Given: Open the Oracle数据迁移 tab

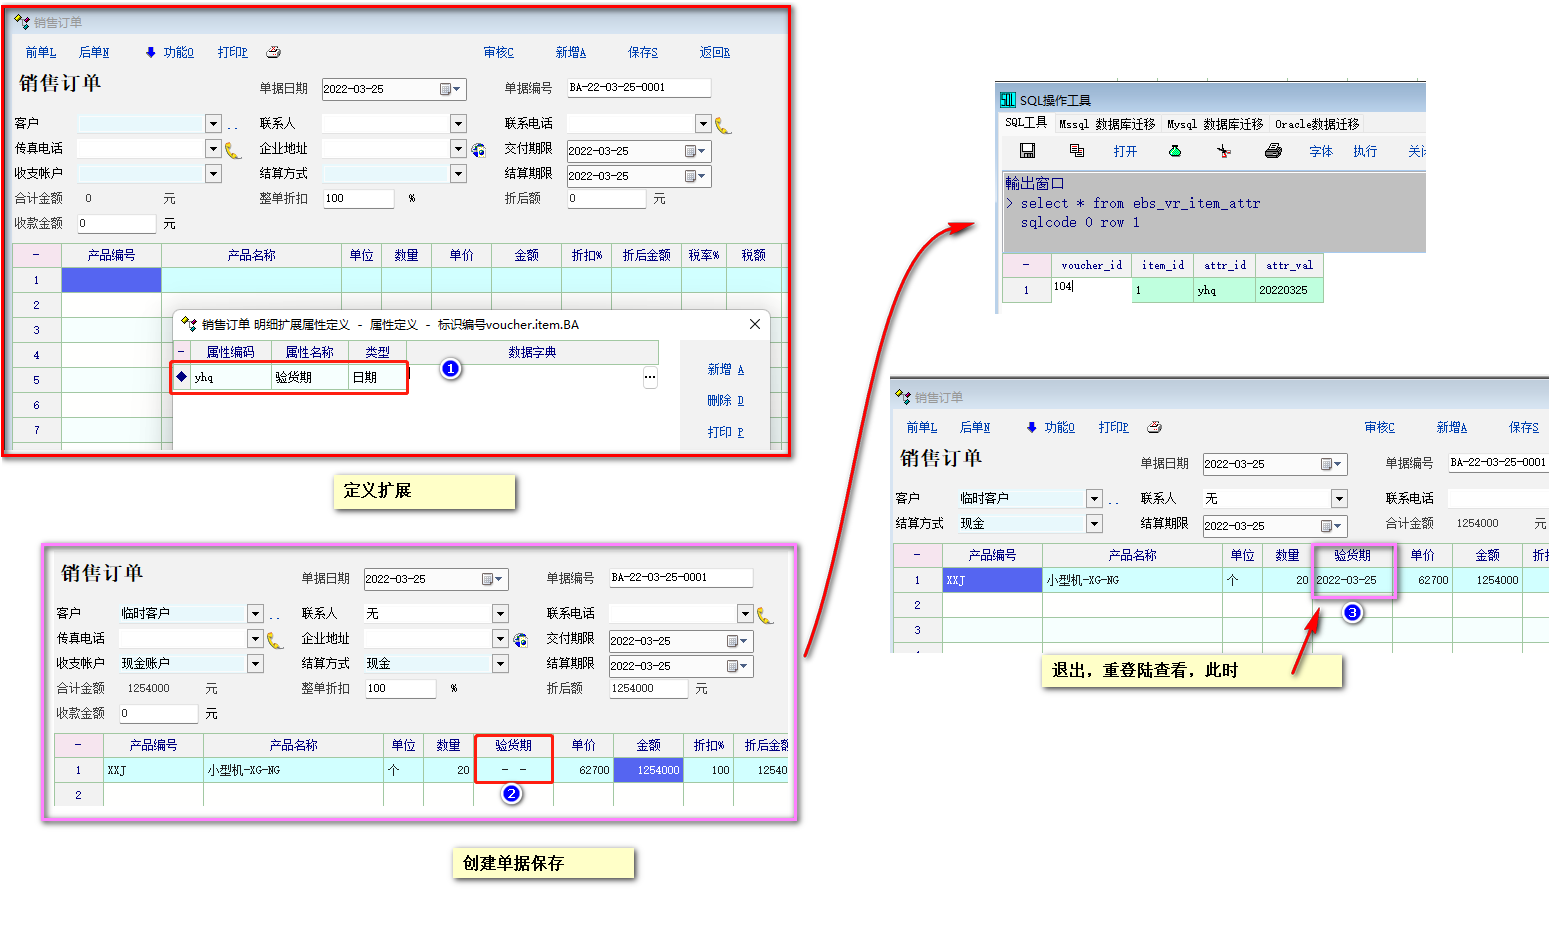Looking at the screenshot, I should click(x=1317, y=124).
